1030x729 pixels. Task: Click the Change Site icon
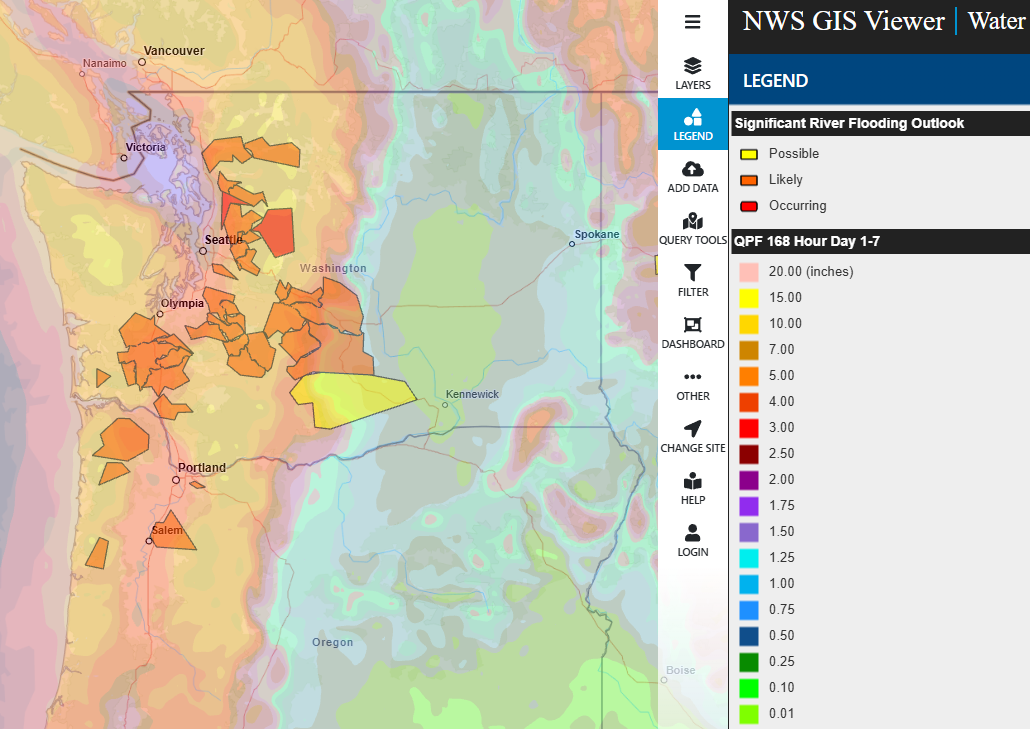coord(692,437)
